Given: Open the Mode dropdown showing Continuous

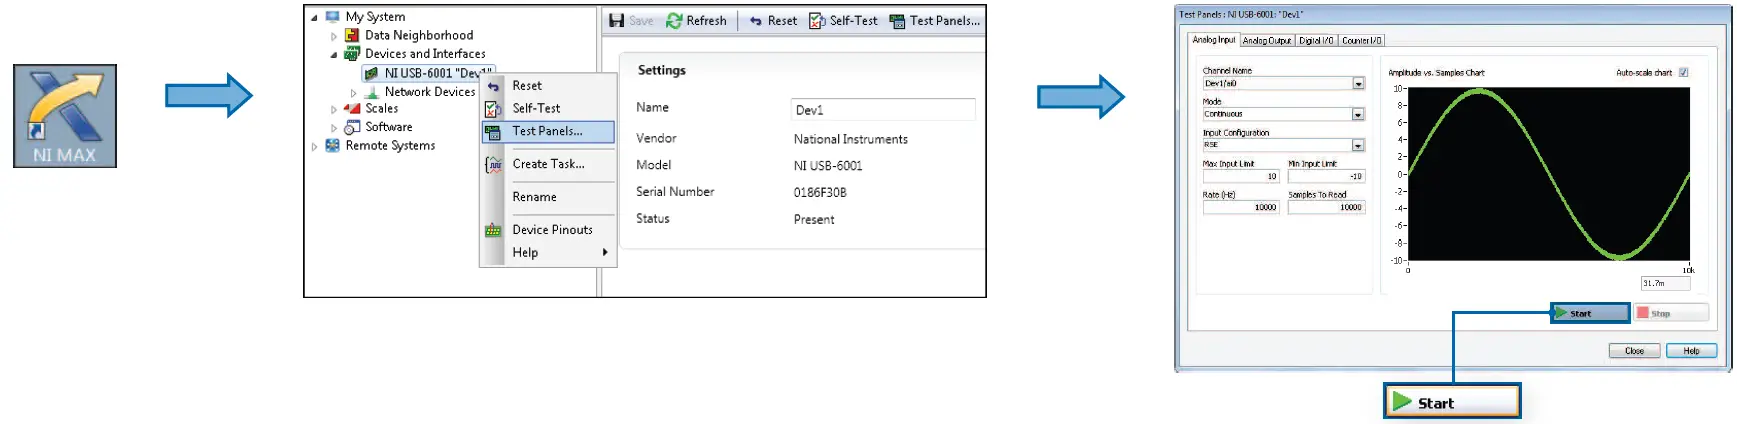Looking at the screenshot, I should point(1358,115).
